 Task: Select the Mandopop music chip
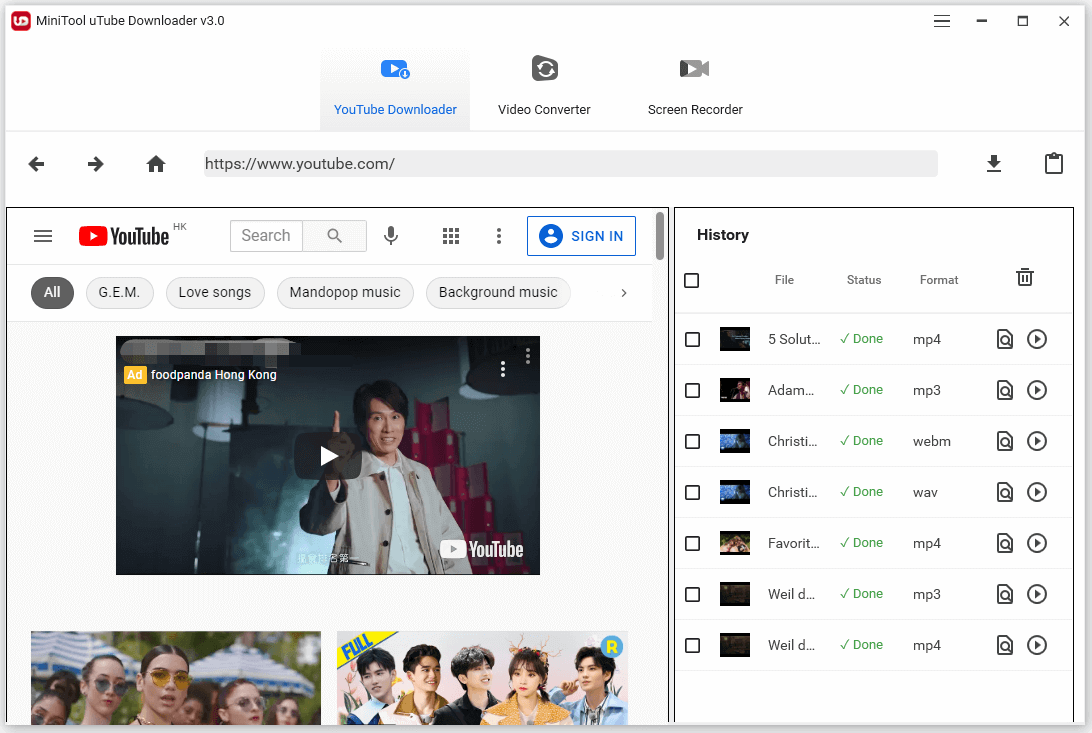pyautogui.click(x=345, y=293)
